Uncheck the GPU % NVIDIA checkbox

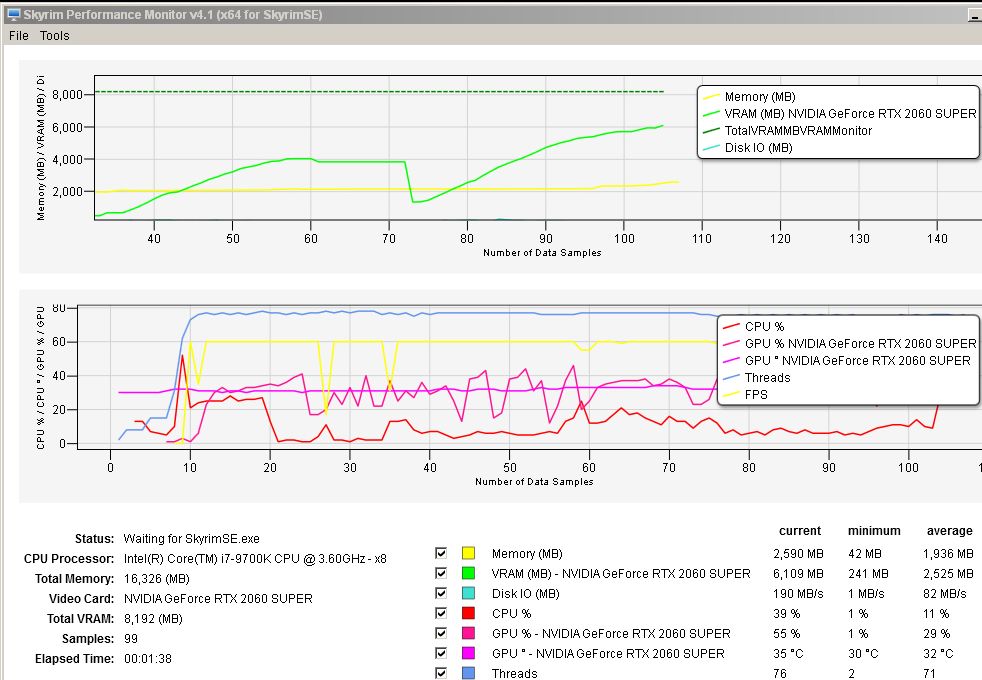point(441,634)
